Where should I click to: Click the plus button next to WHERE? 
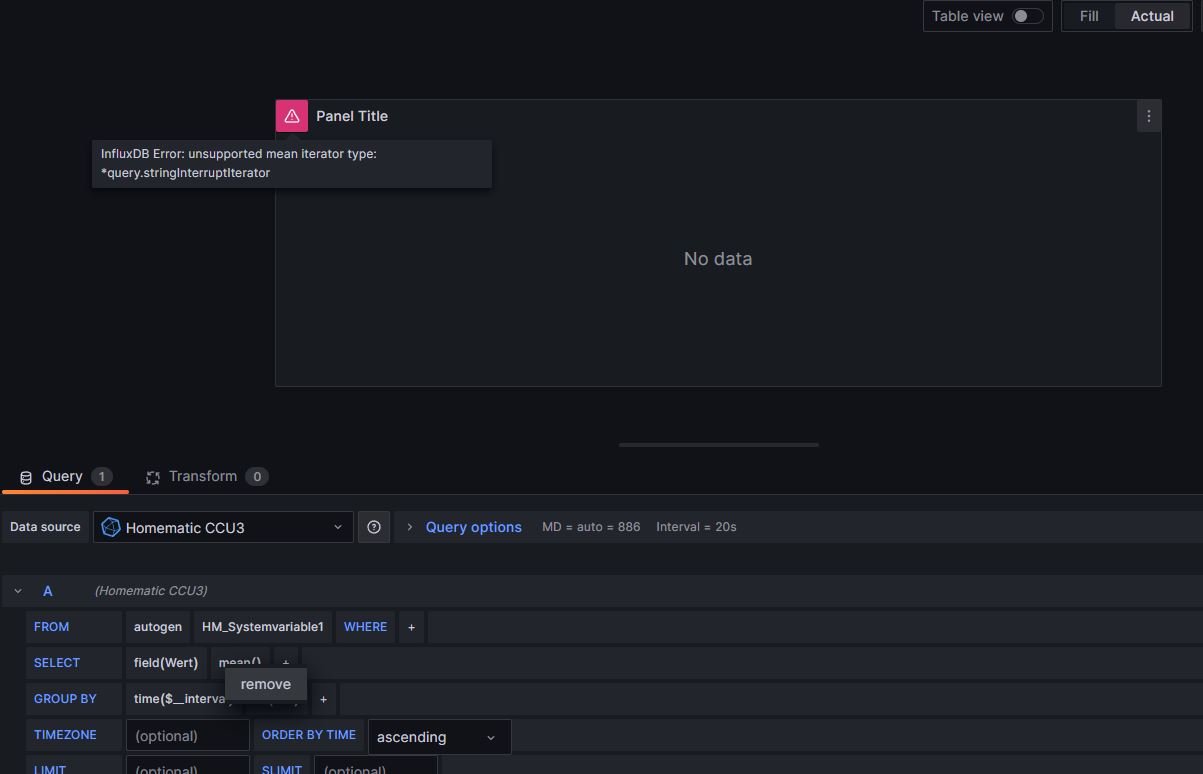point(411,627)
